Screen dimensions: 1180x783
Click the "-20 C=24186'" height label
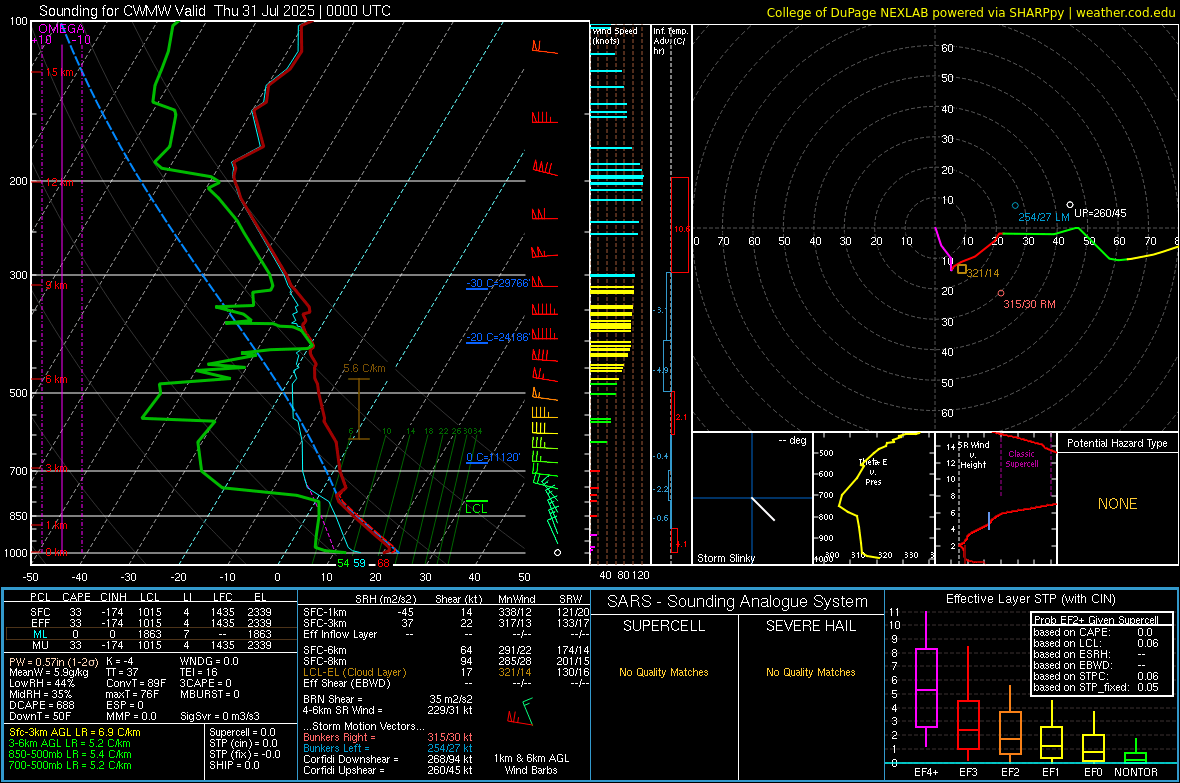pyautogui.click(x=497, y=337)
